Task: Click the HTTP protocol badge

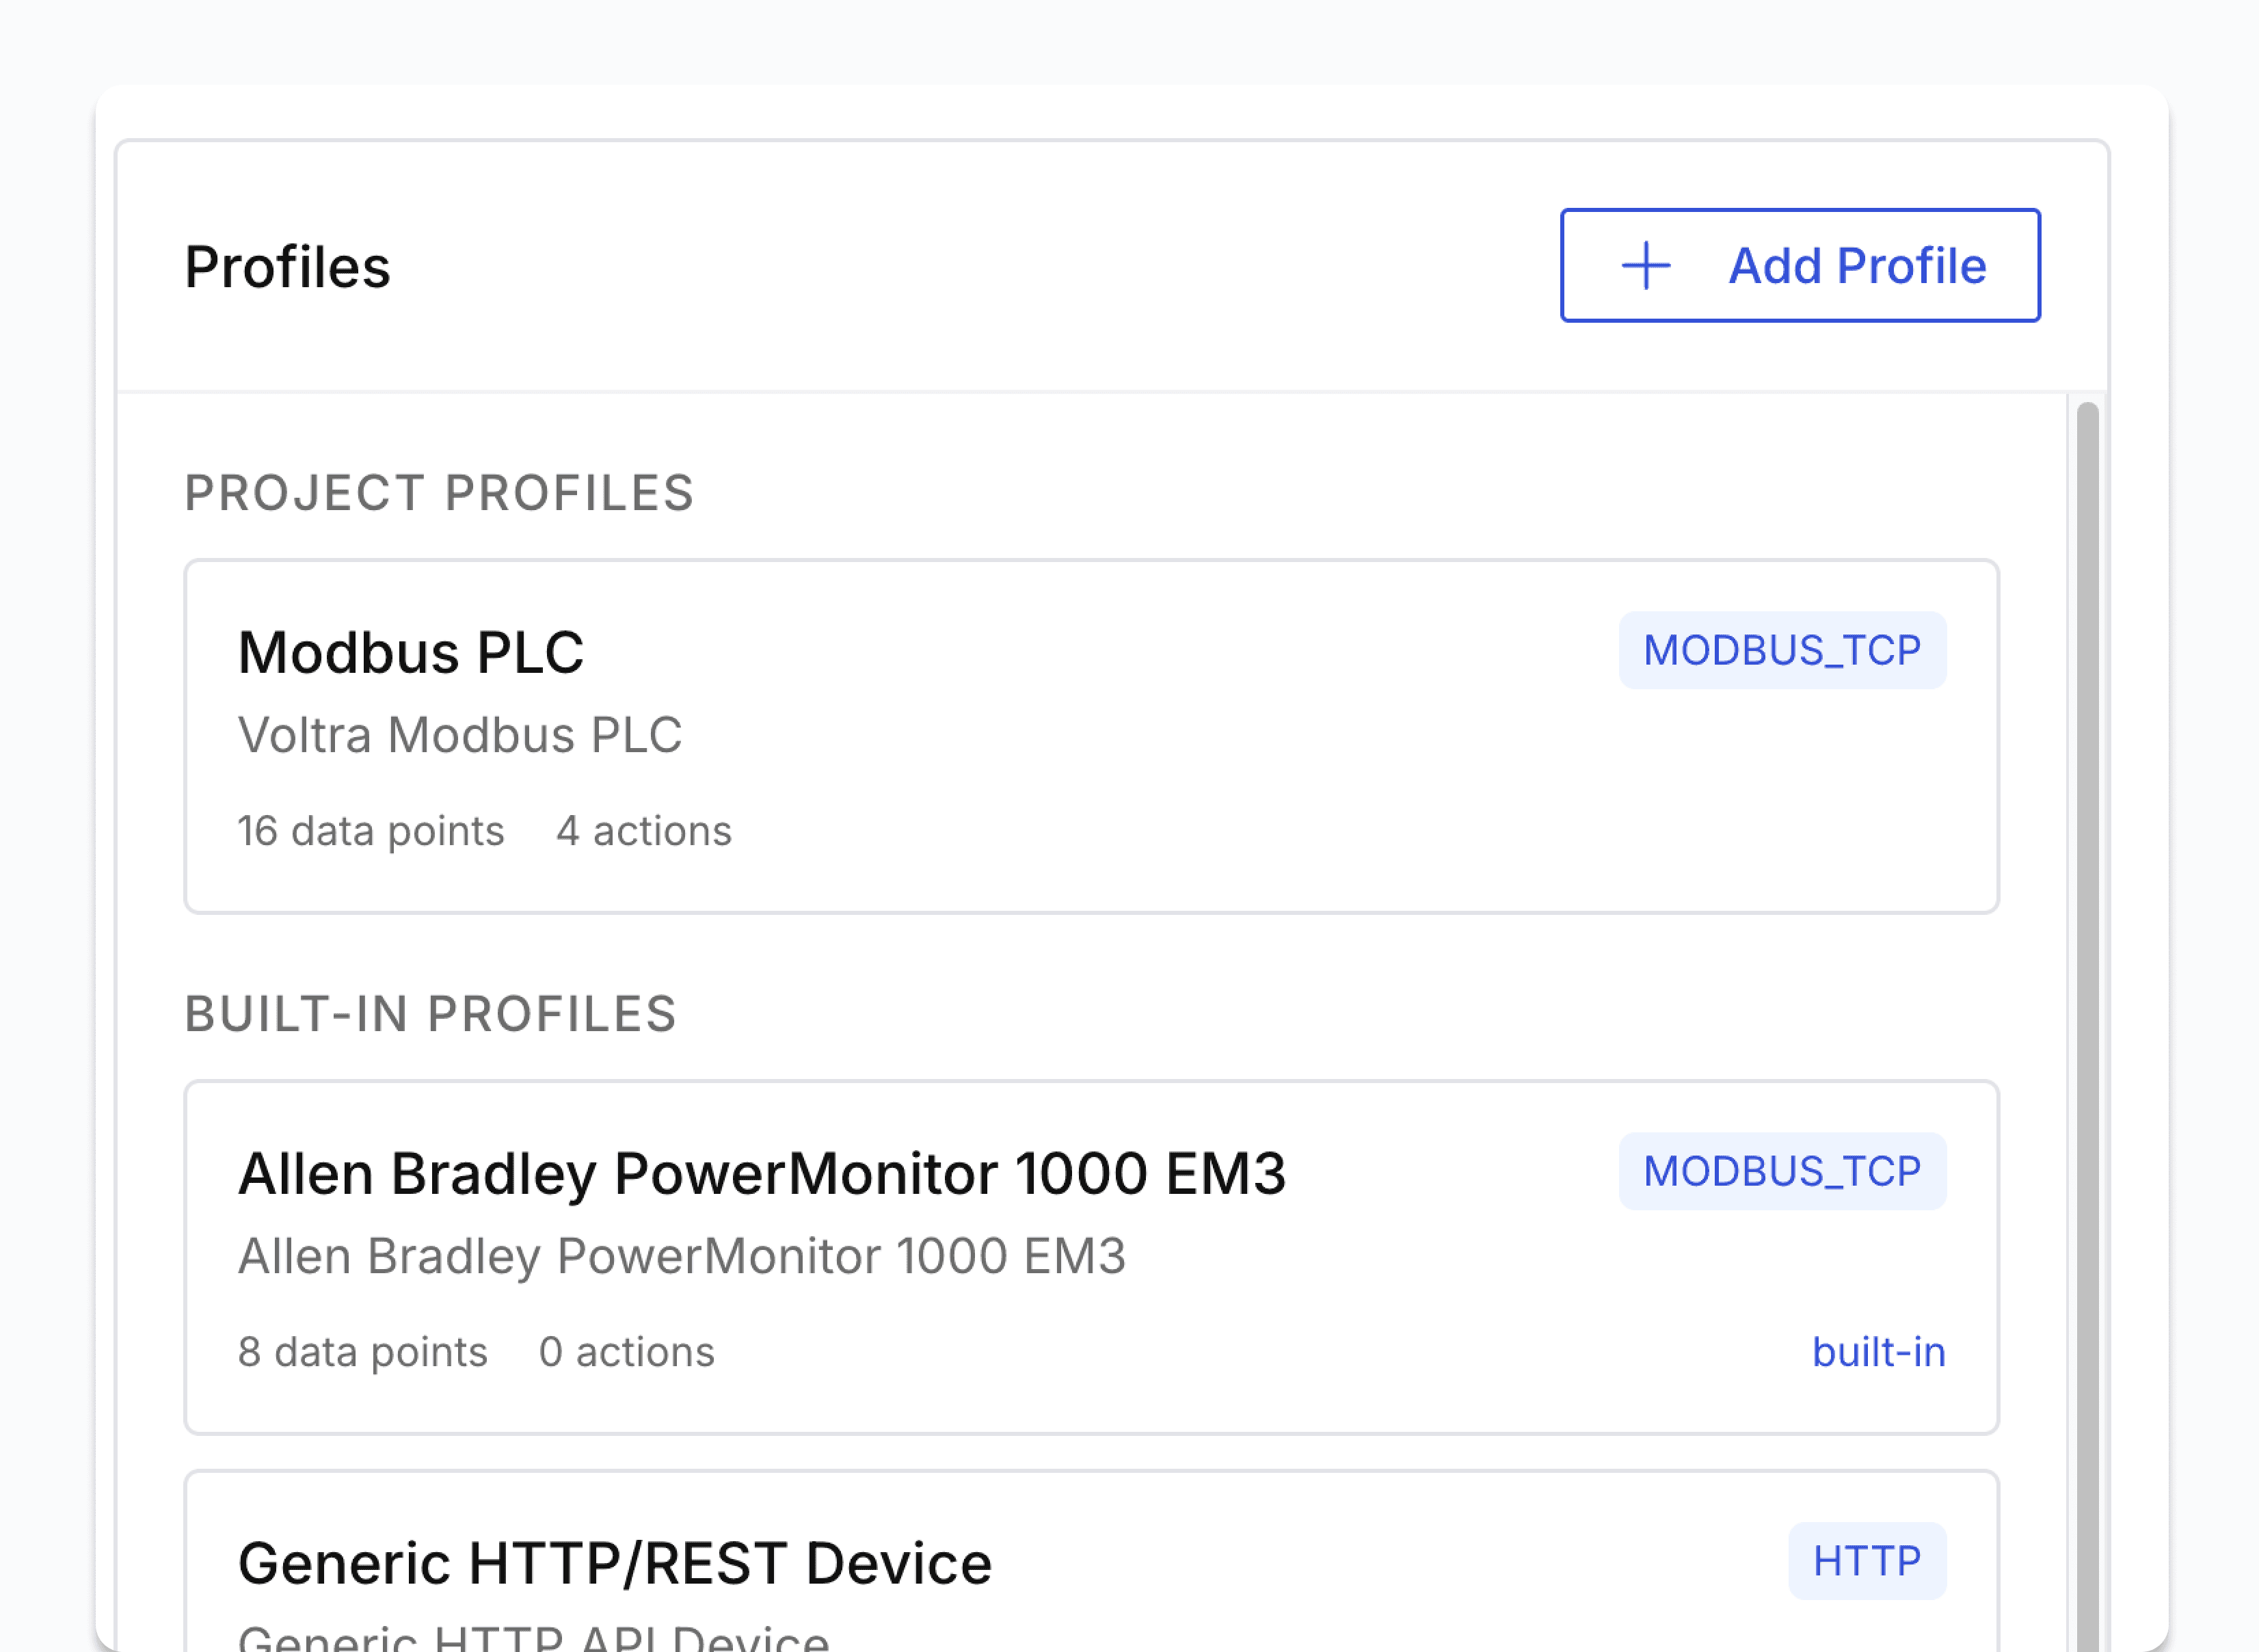Action: pos(1866,1561)
